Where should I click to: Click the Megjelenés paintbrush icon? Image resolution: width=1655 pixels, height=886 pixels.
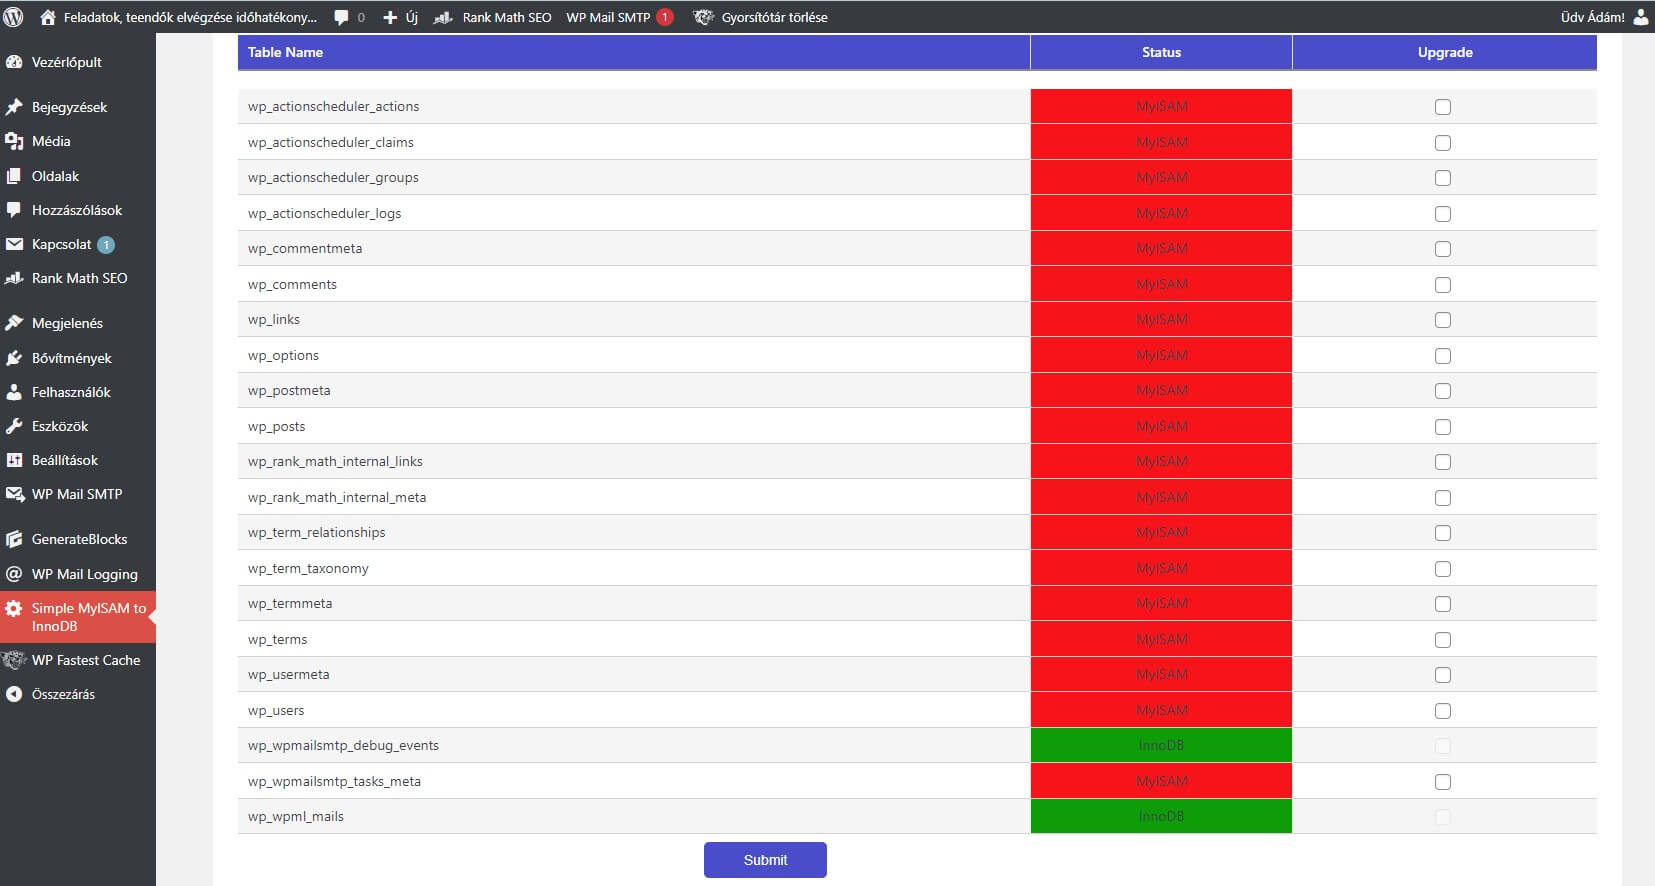pos(14,323)
